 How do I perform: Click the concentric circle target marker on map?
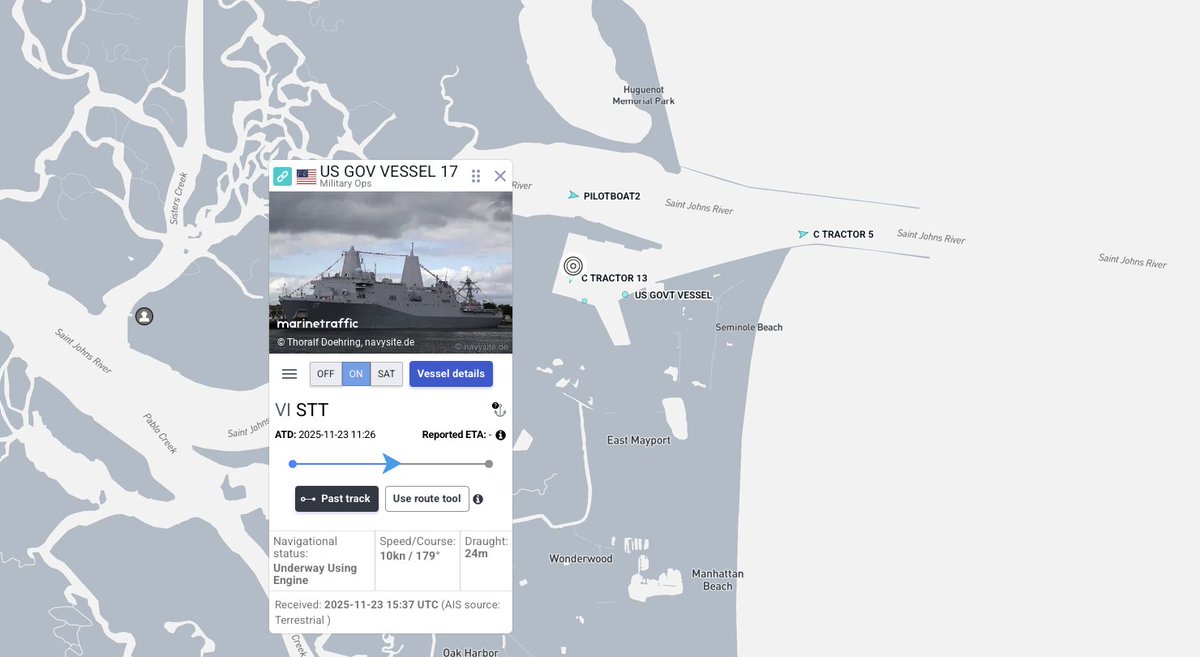(x=573, y=266)
